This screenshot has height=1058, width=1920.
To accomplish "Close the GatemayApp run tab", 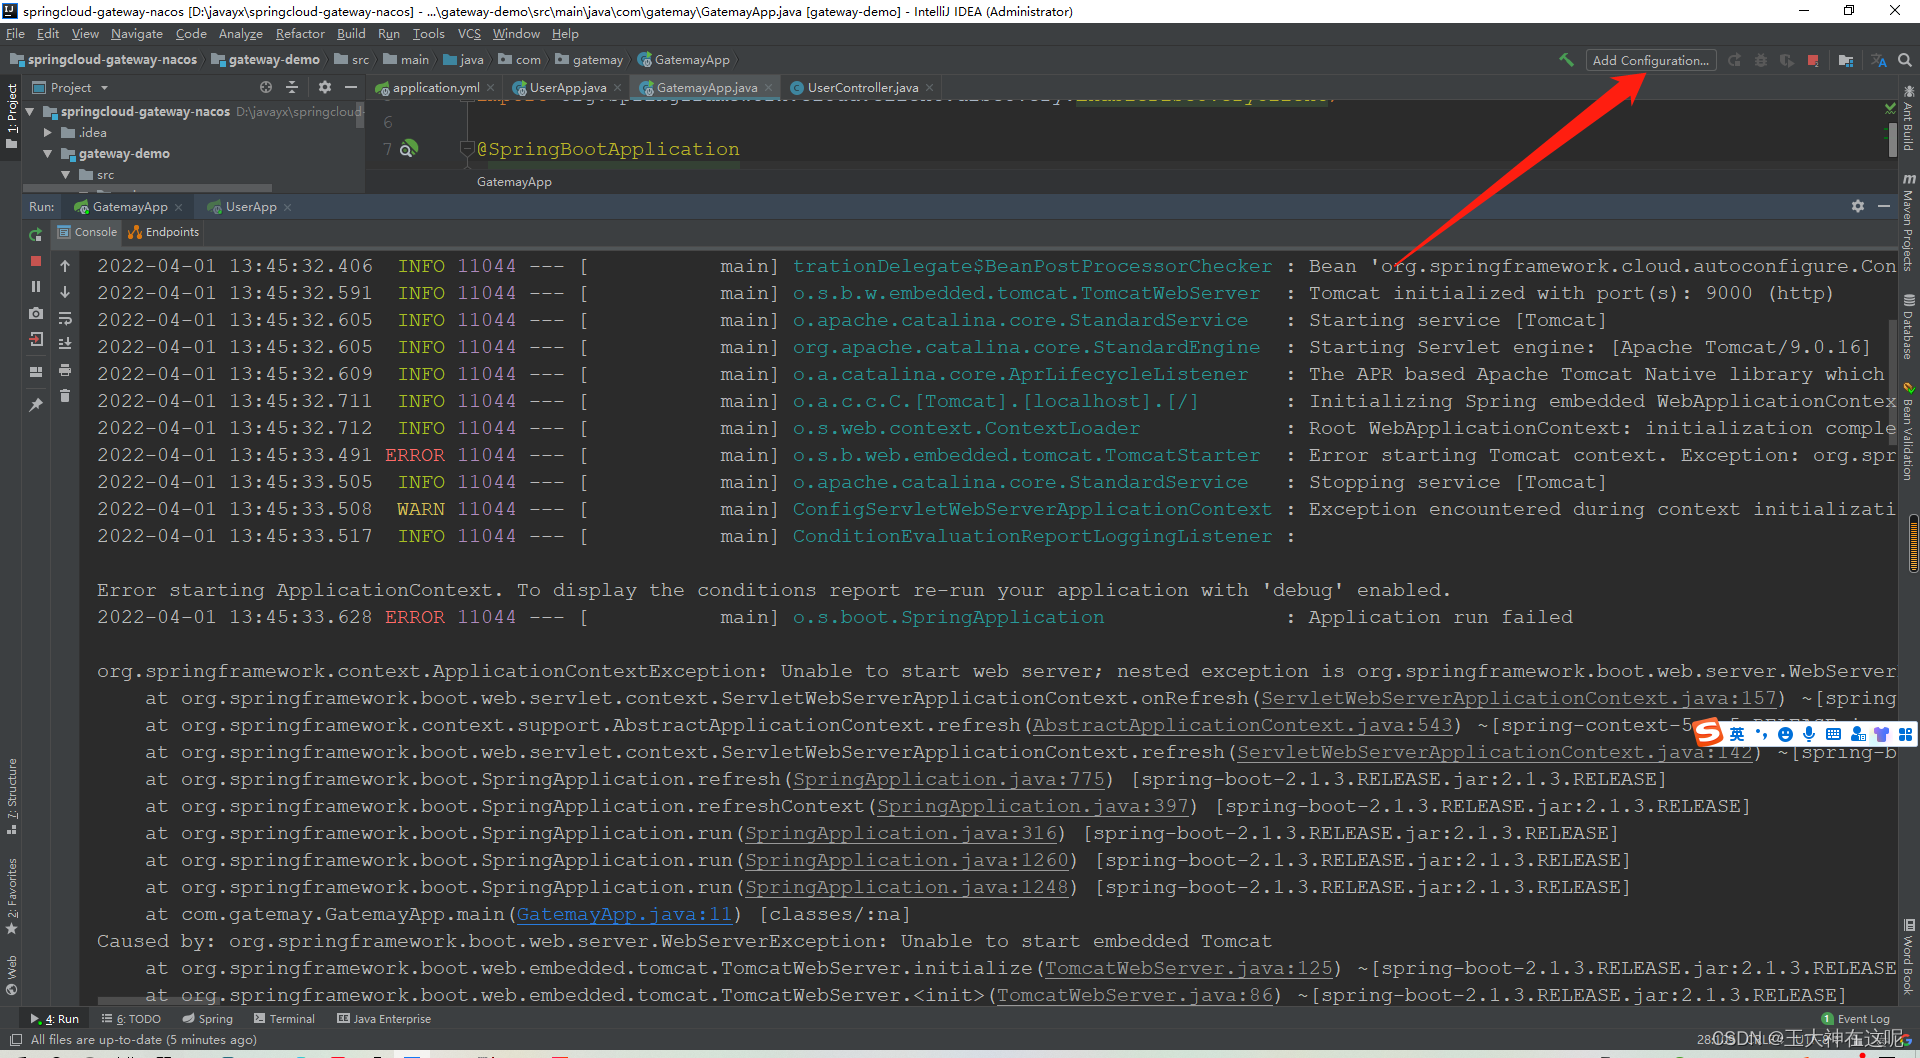I will tap(178, 207).
